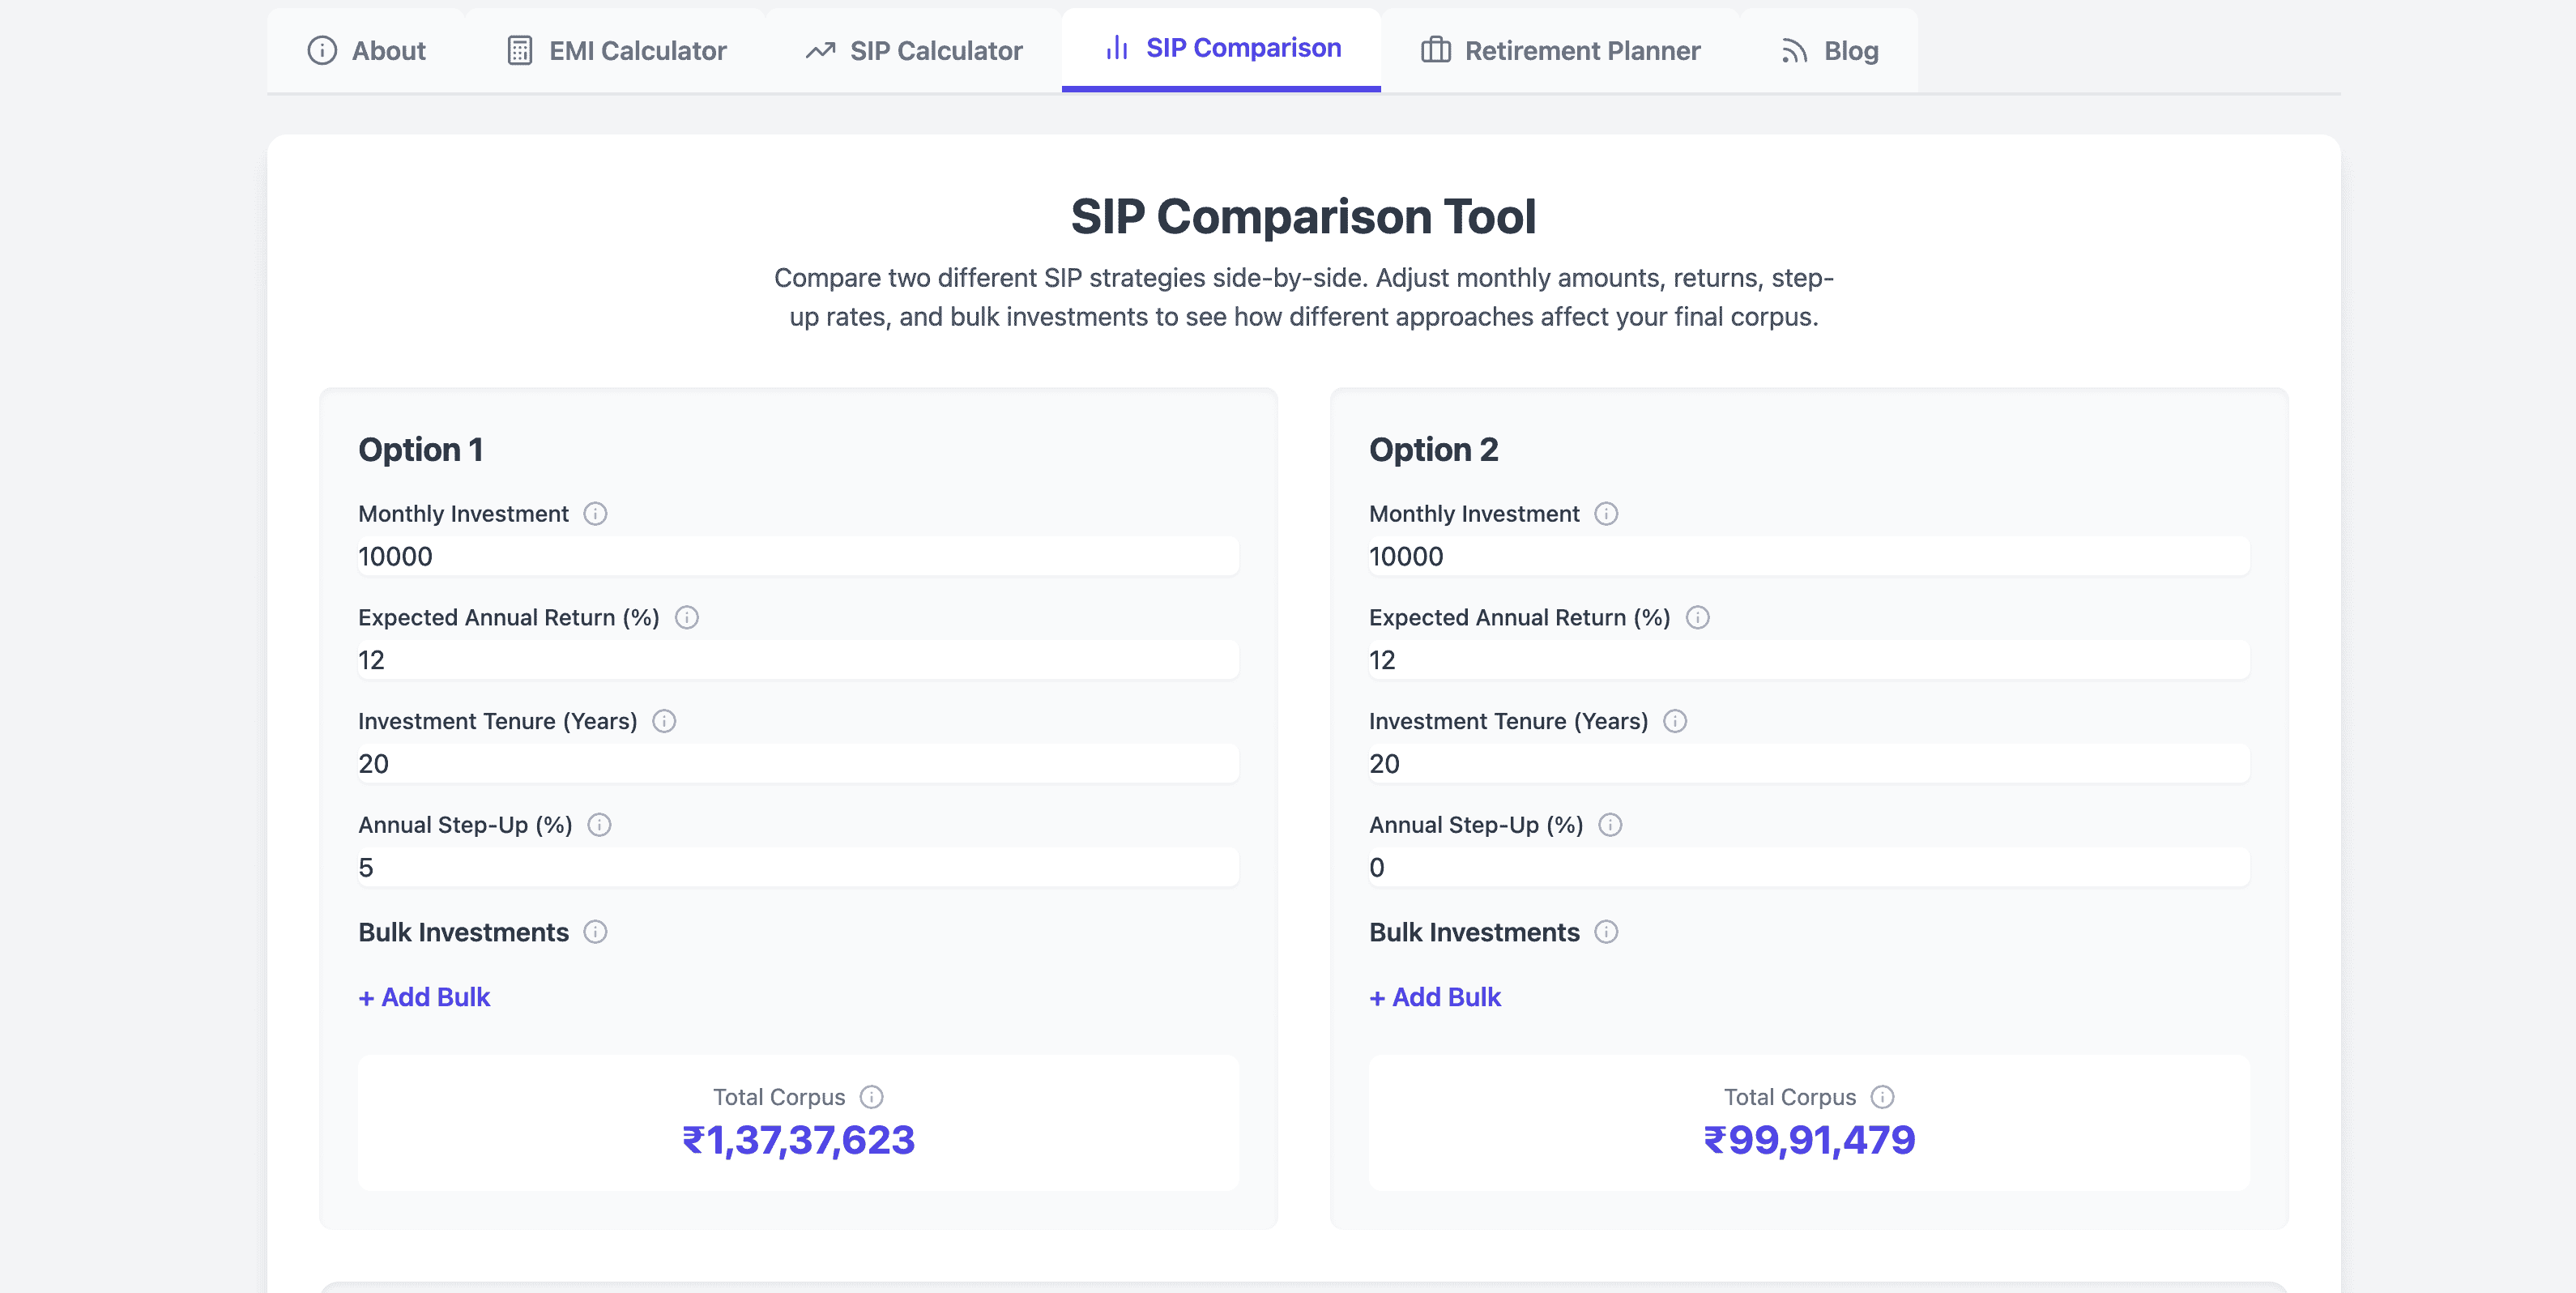Image resolution: width=2576 pixels, height=1293 pixels.
Task: Click the ₹99,91,479 corpus value
Action: pyautogui.click(x=1809, y=1141)
